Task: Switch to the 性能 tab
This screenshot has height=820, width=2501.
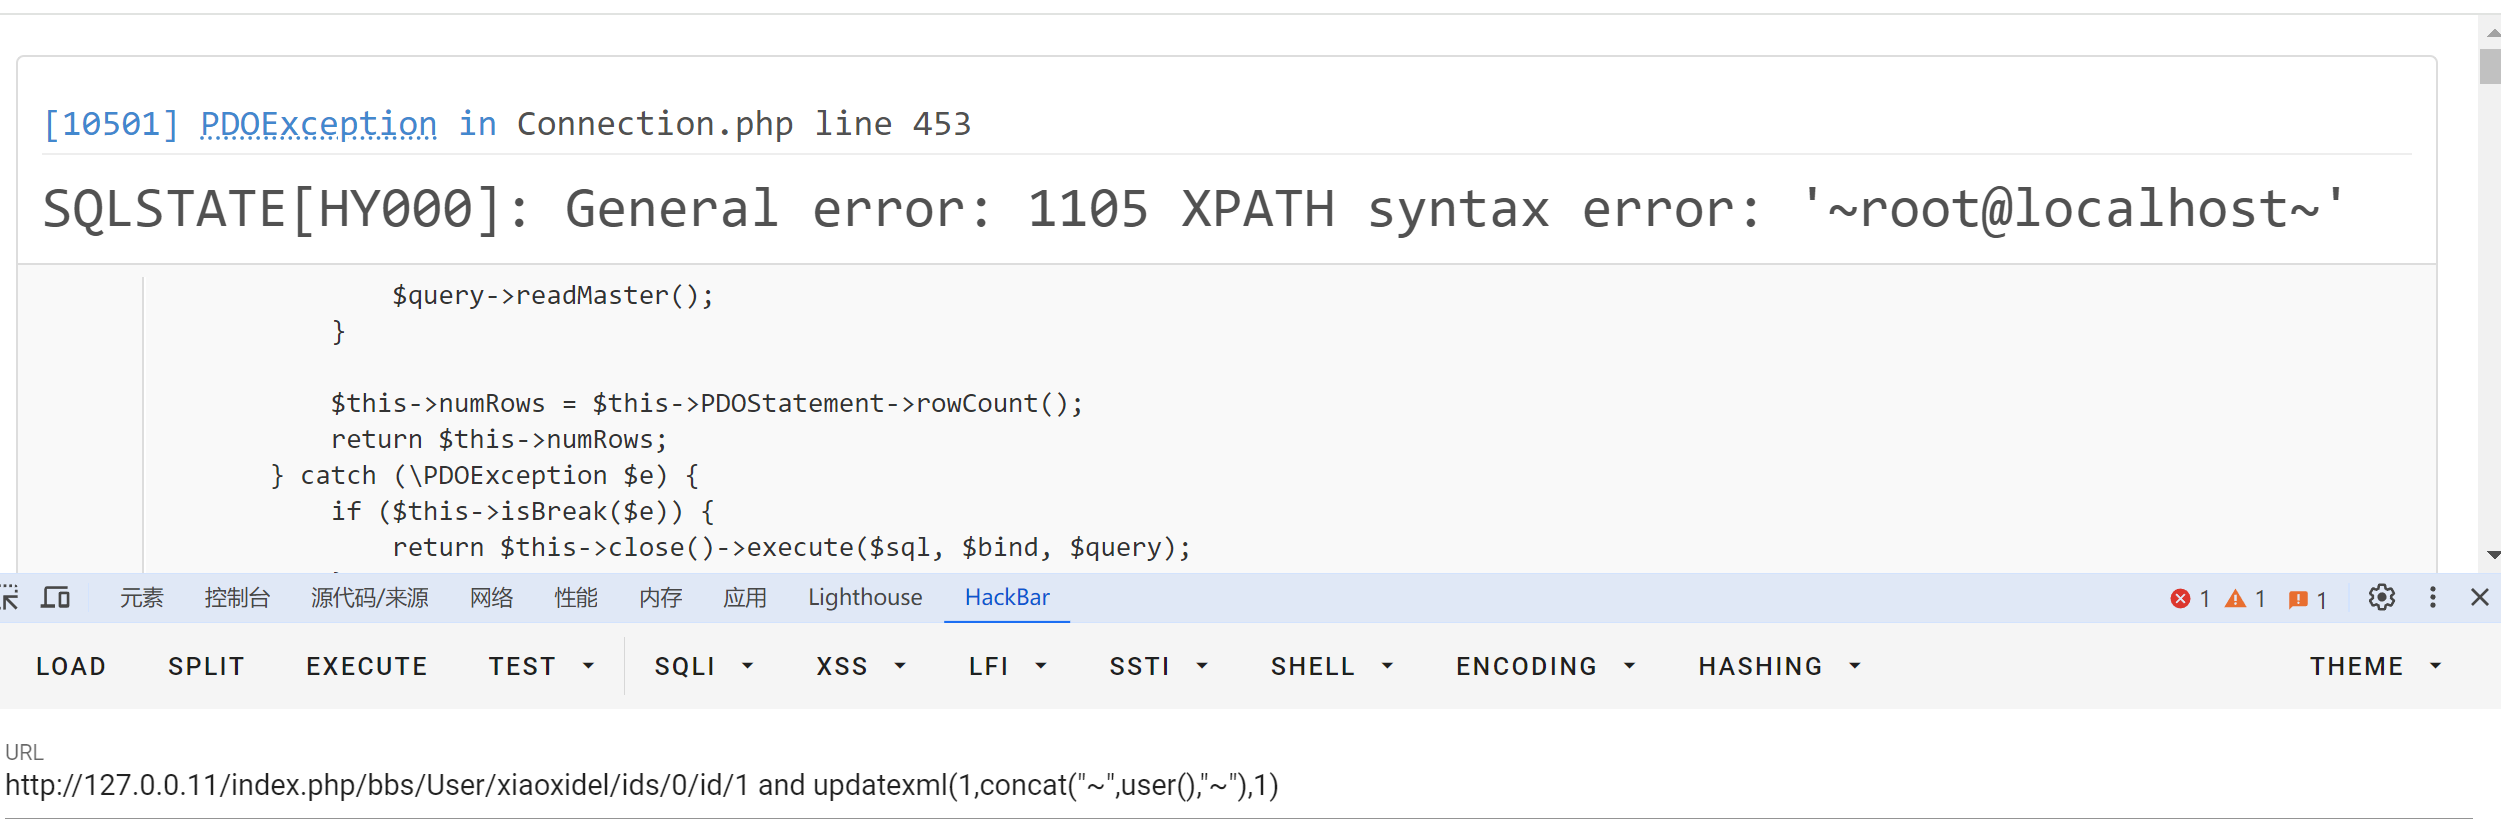Action: [x=576, y=598]
